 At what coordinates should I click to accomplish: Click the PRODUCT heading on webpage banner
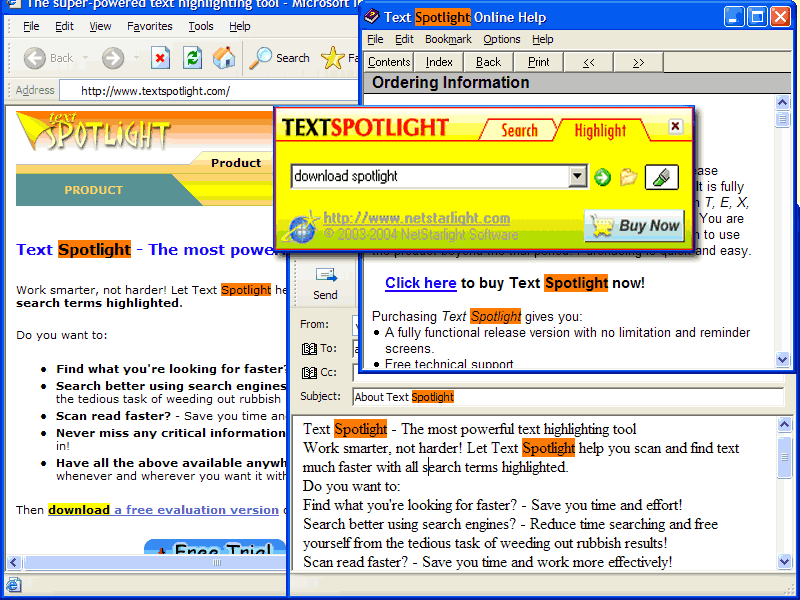[93, 190]
